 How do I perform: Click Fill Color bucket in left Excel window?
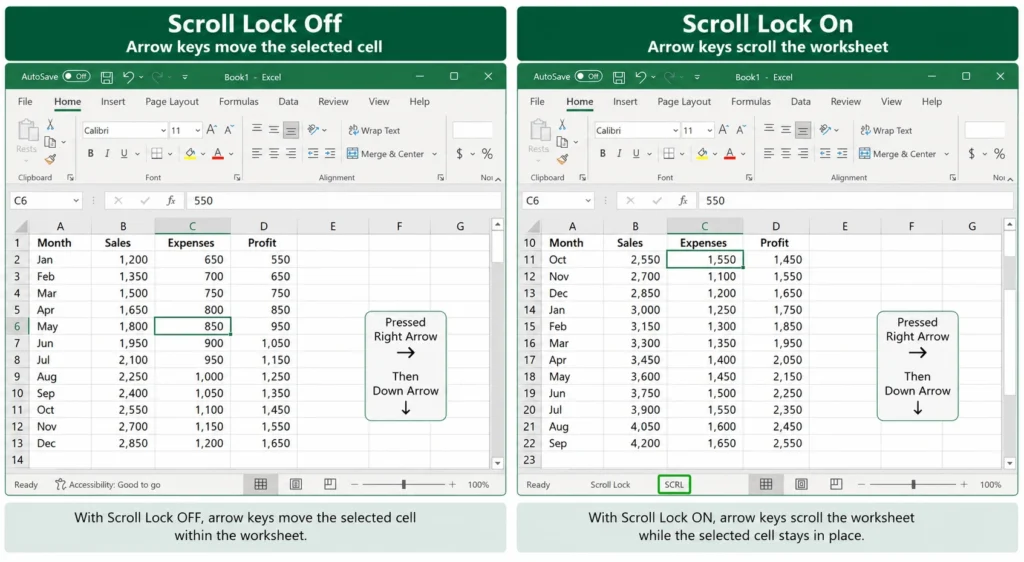[x=190, y=153]
